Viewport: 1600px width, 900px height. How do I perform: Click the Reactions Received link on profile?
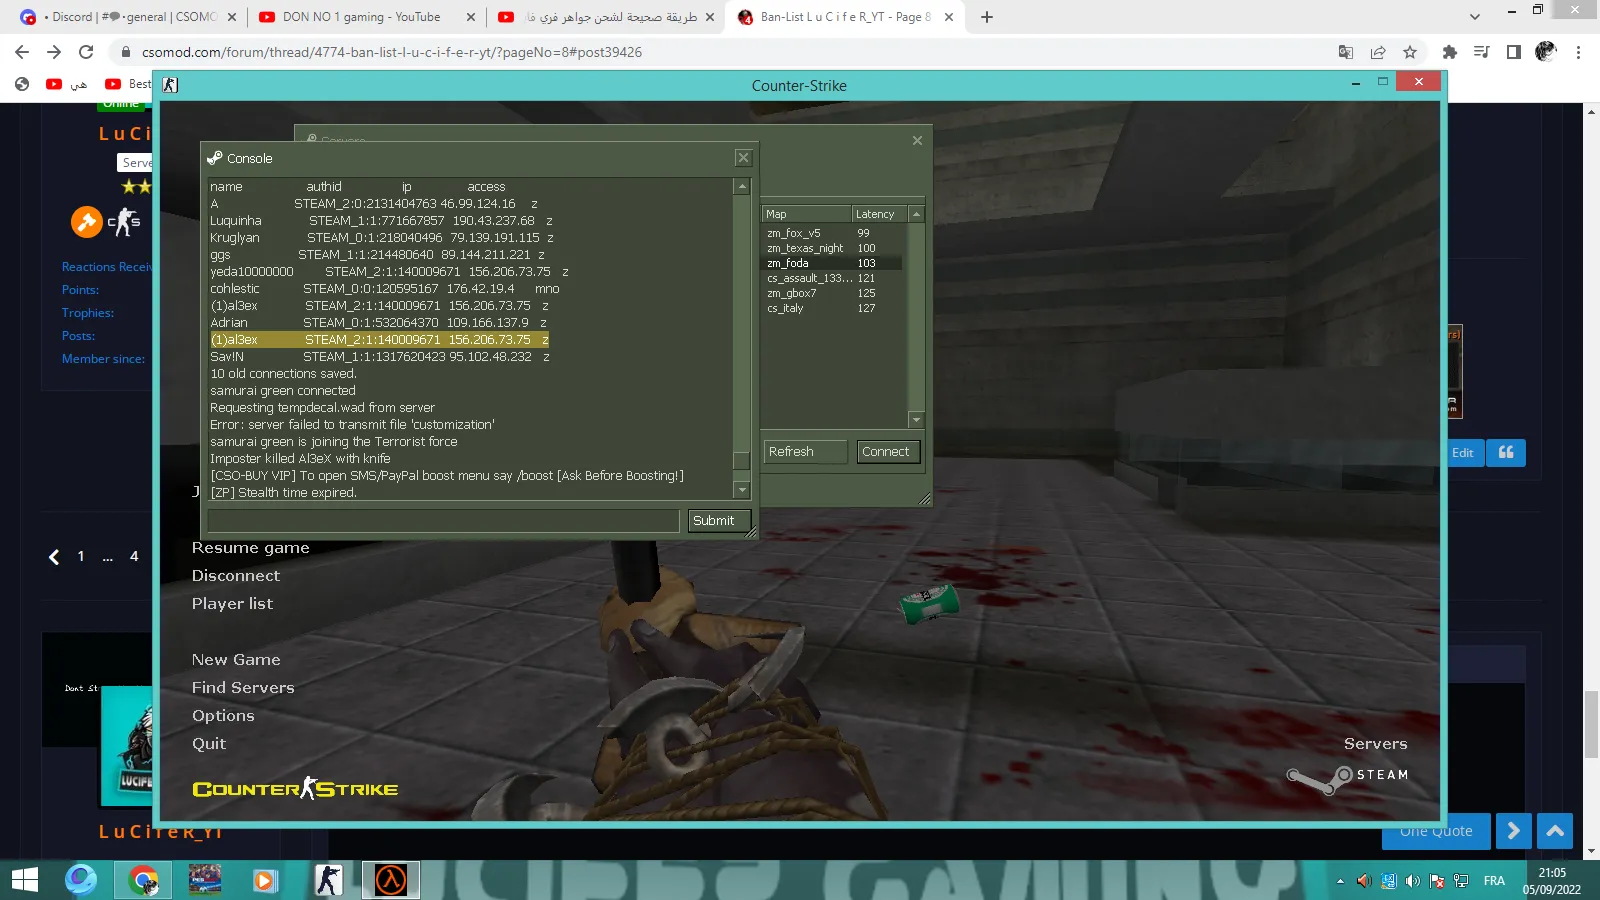(x=107, y=267)
